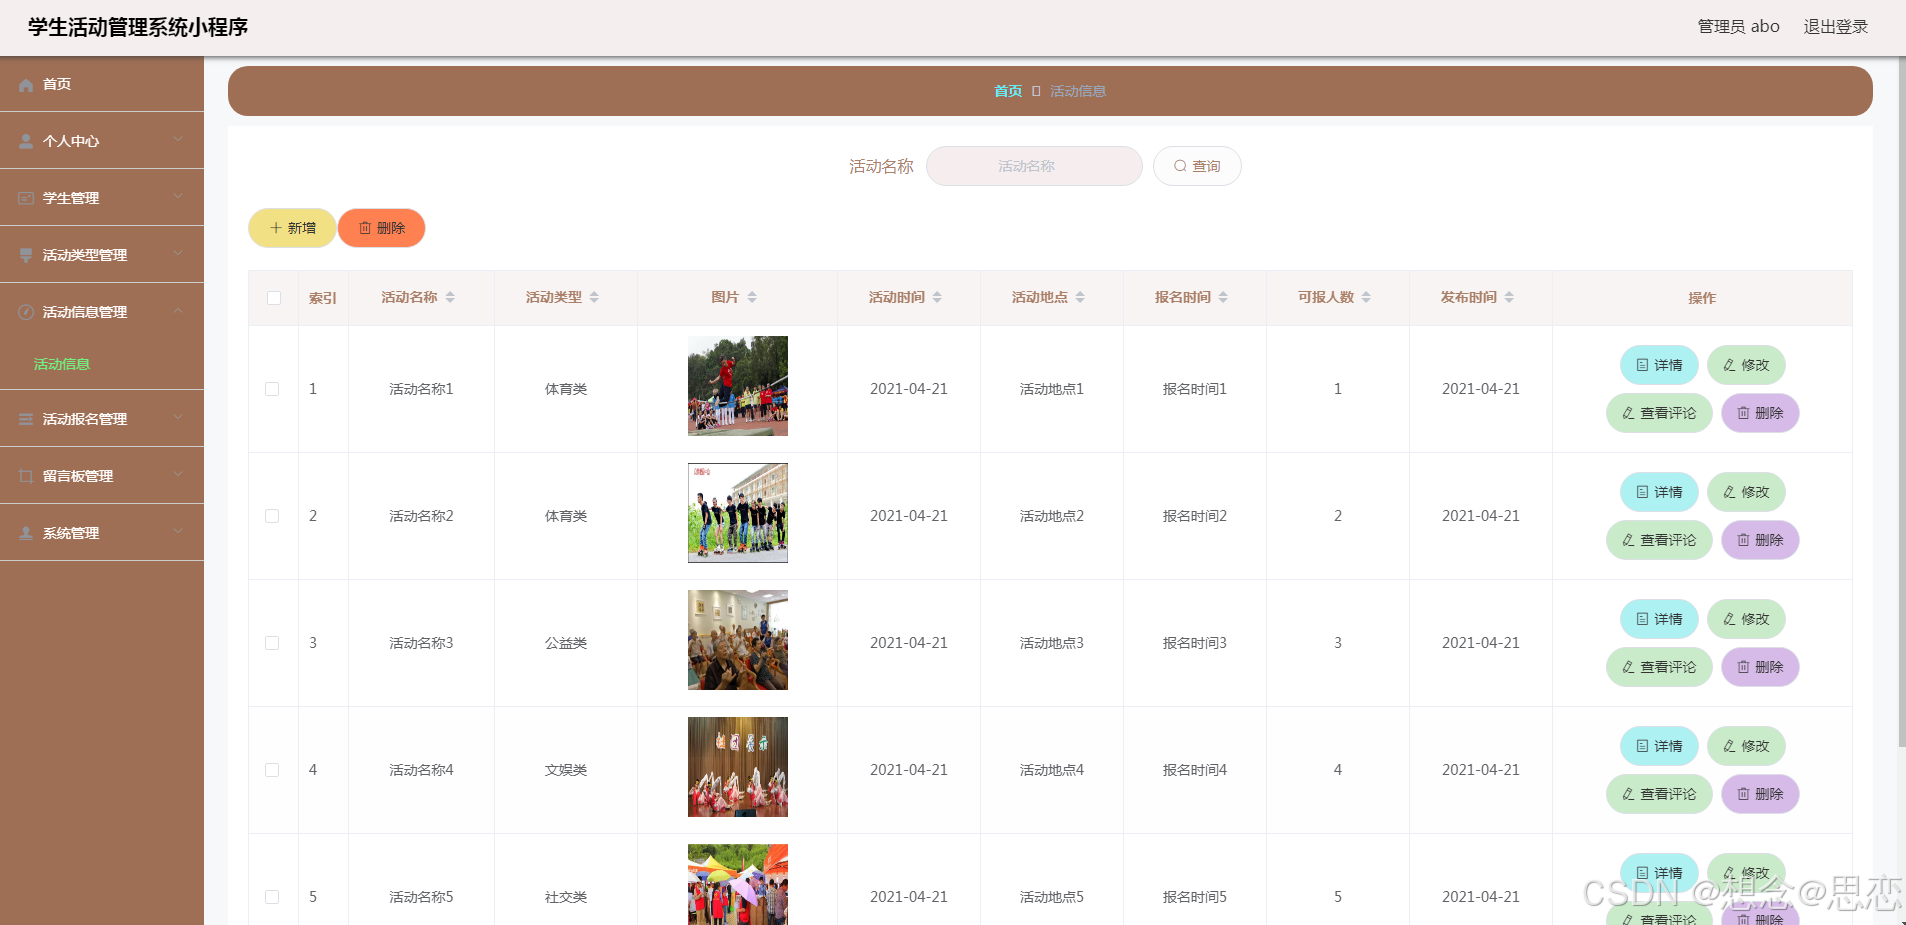View comments for 活动名称3

[1659, 667]
